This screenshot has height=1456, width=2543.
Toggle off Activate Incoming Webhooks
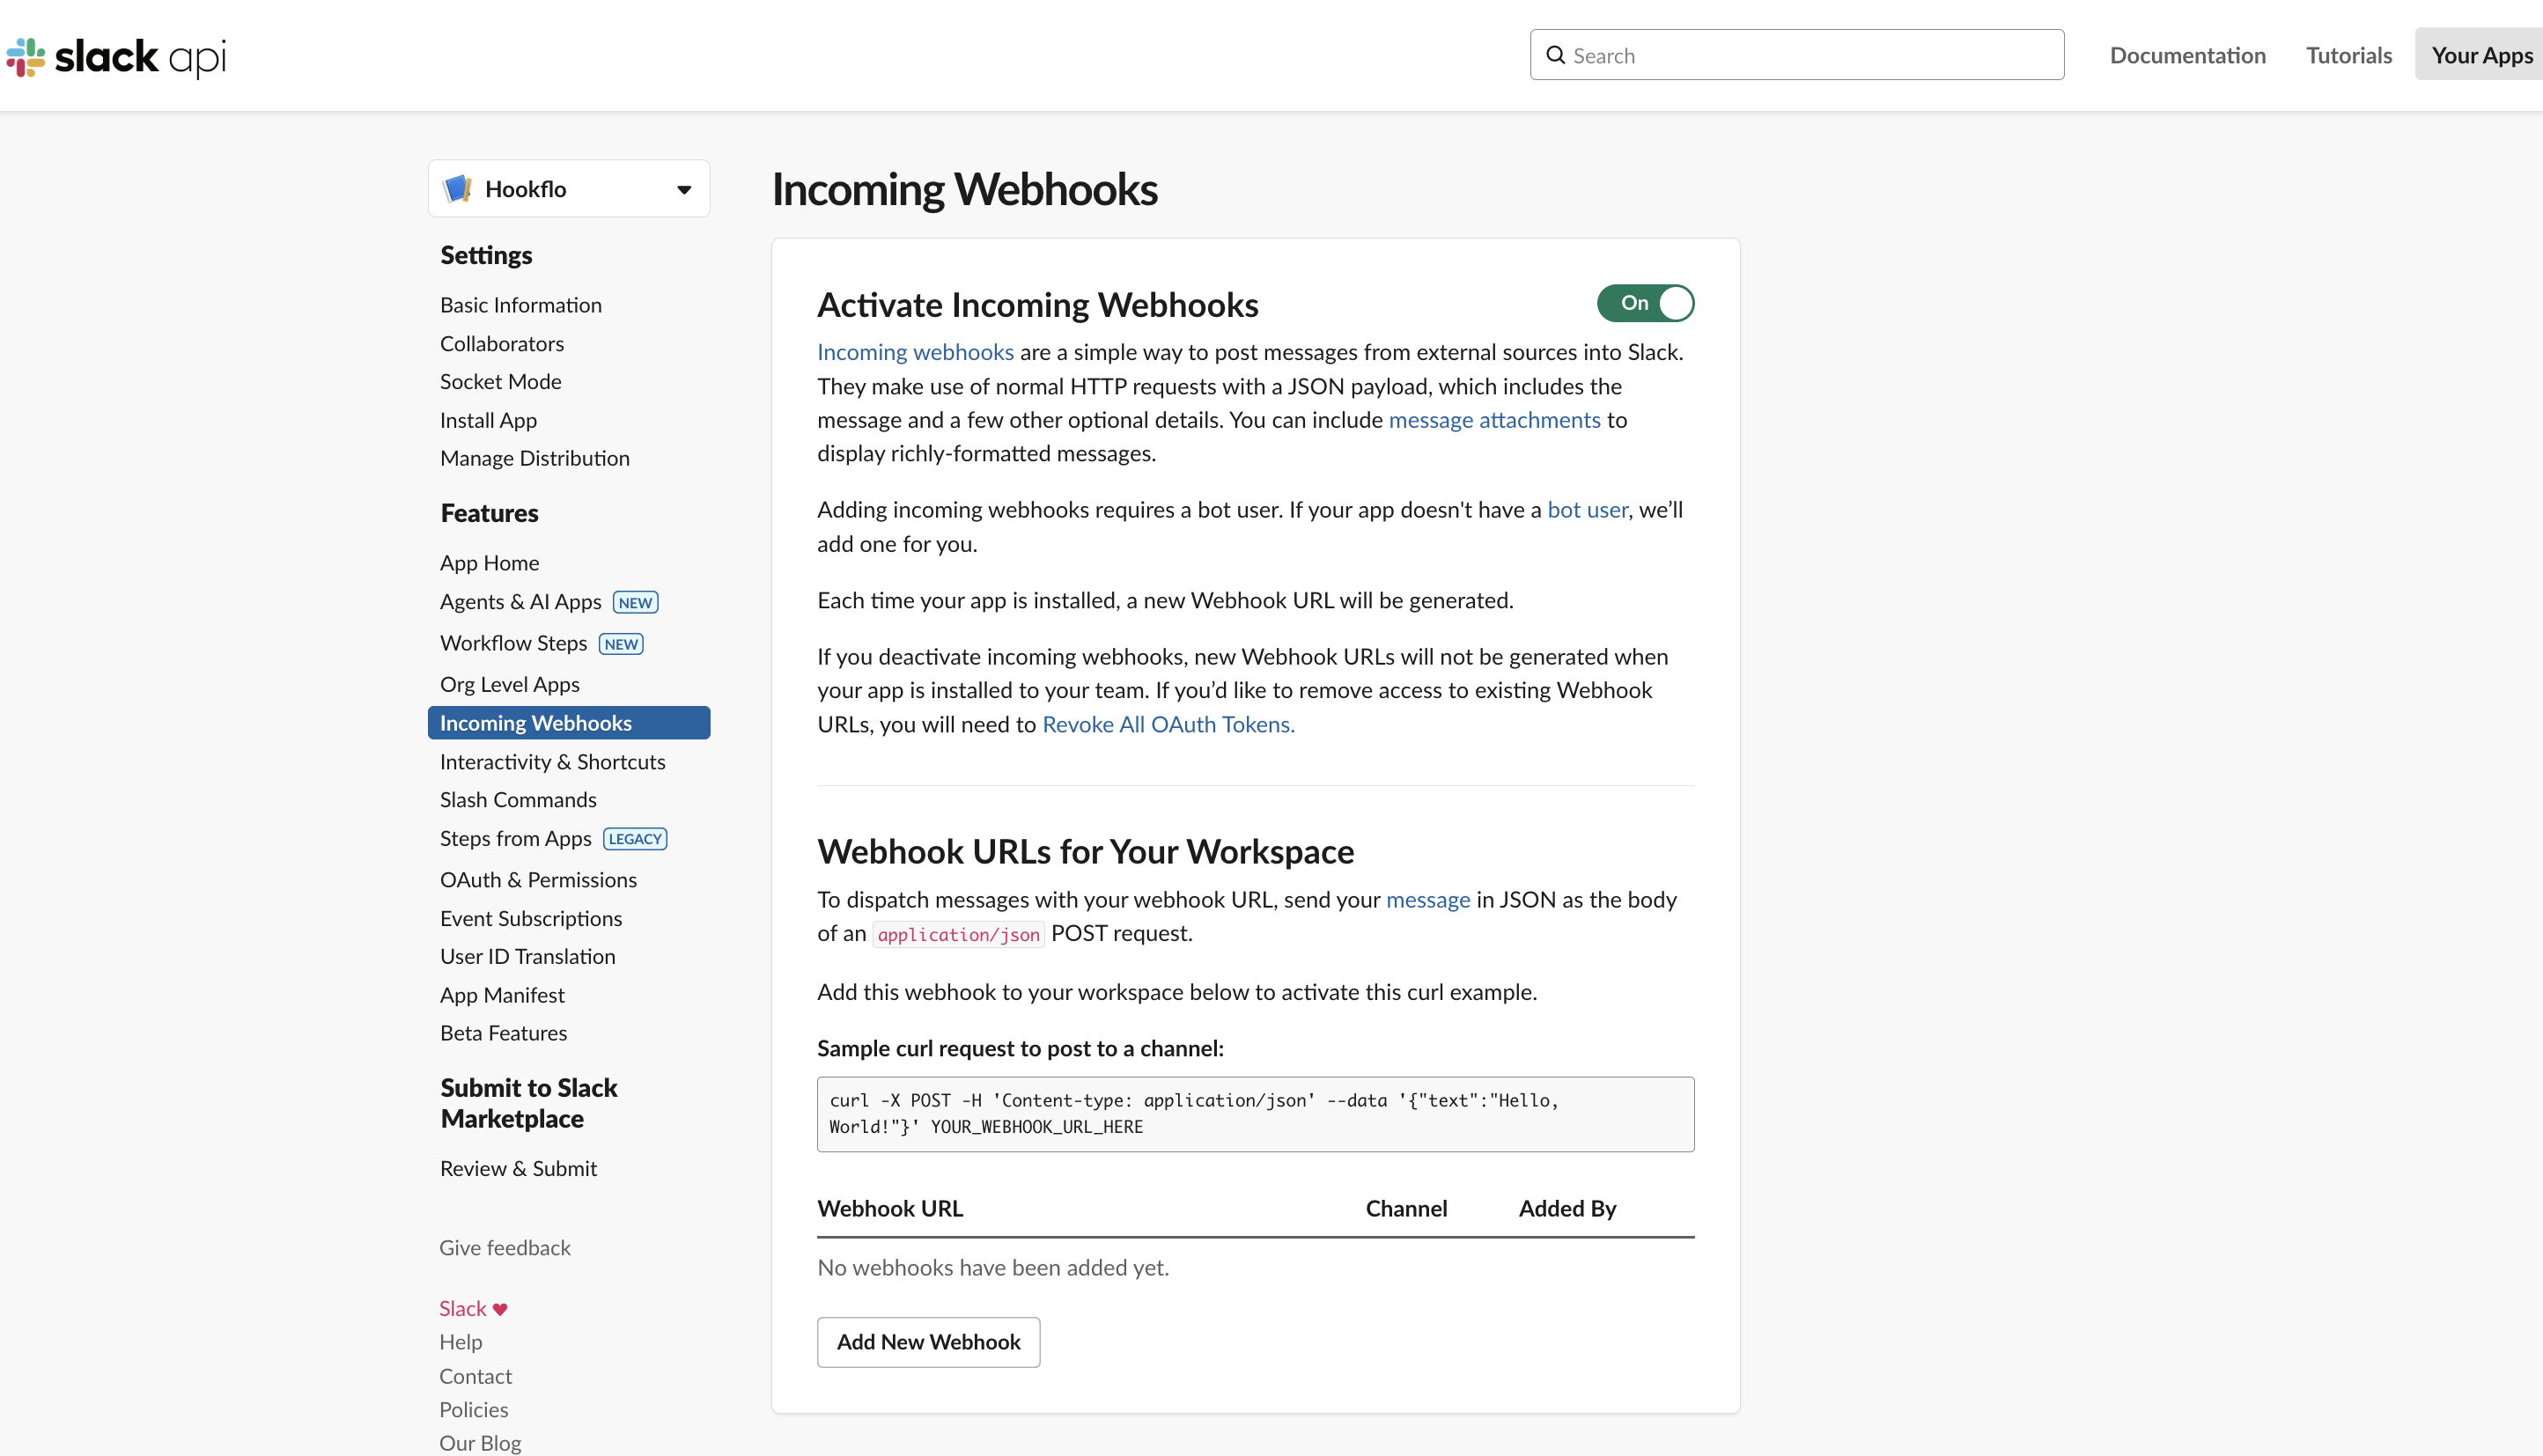click(1646, 303)
